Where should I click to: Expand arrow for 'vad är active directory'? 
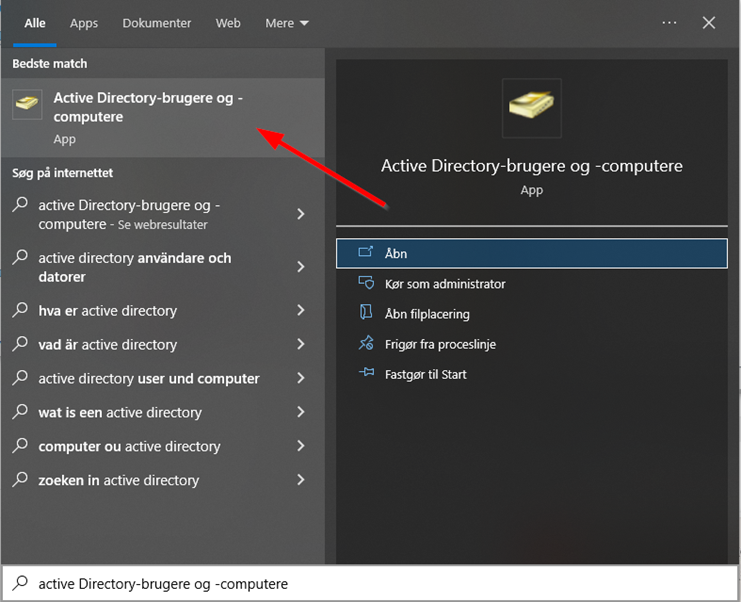tap(301, 344)
